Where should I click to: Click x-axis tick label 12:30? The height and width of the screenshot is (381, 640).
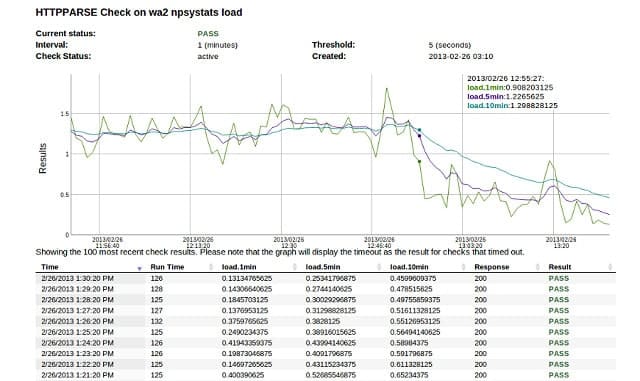point(289,246)
